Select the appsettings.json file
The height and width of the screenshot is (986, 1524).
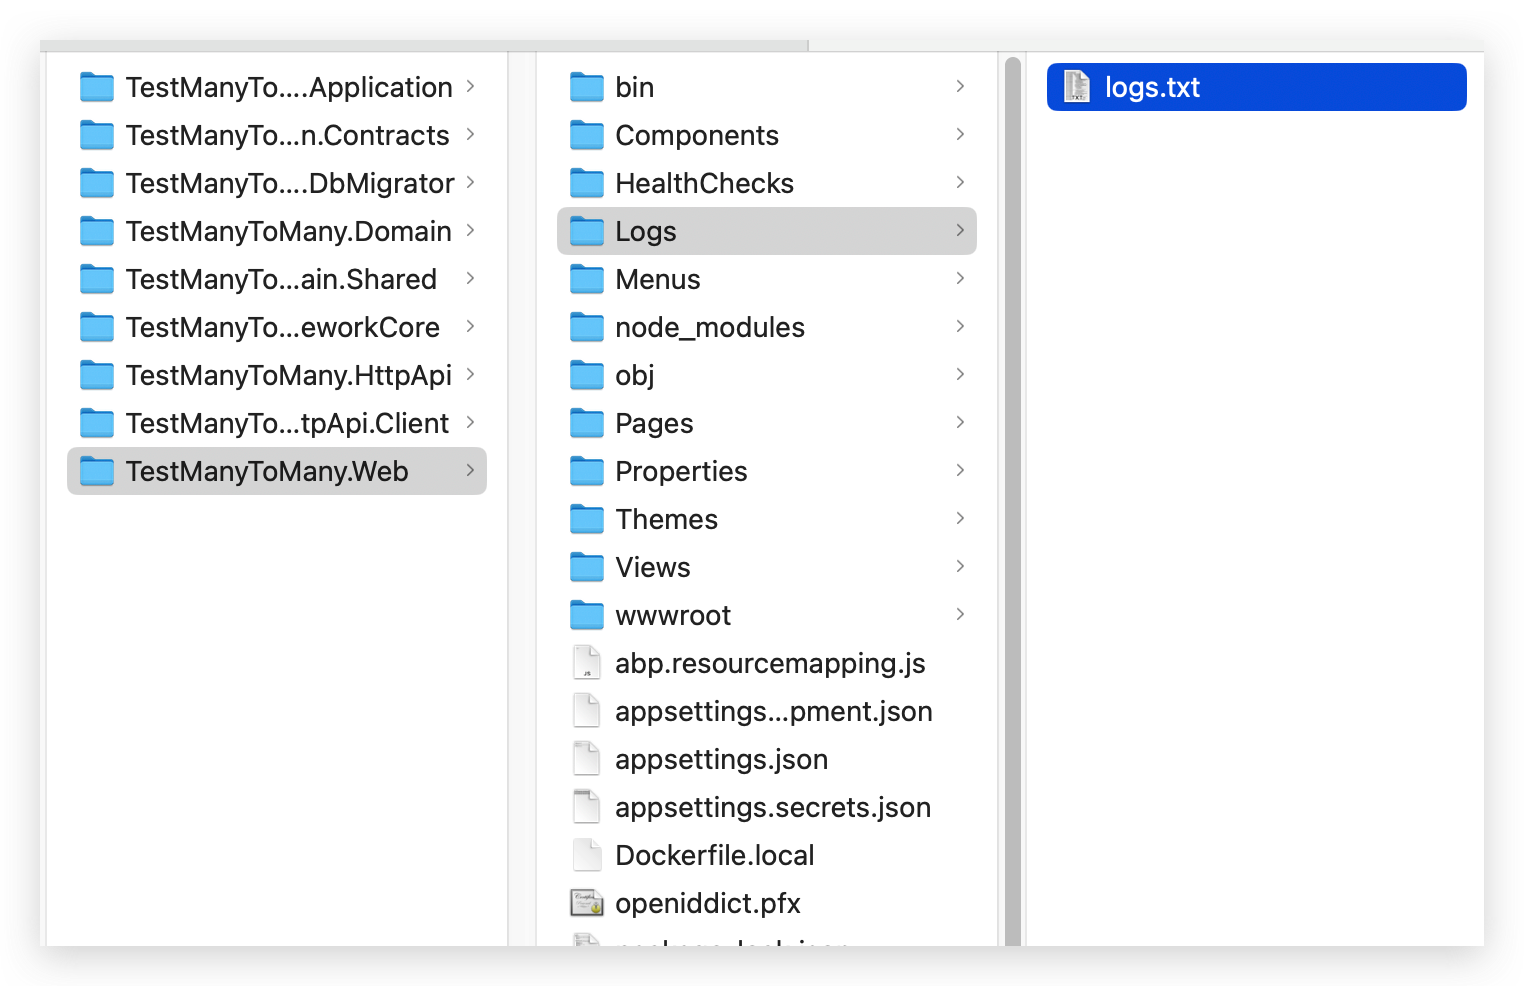pyautogui.click(x=721, y=759)
